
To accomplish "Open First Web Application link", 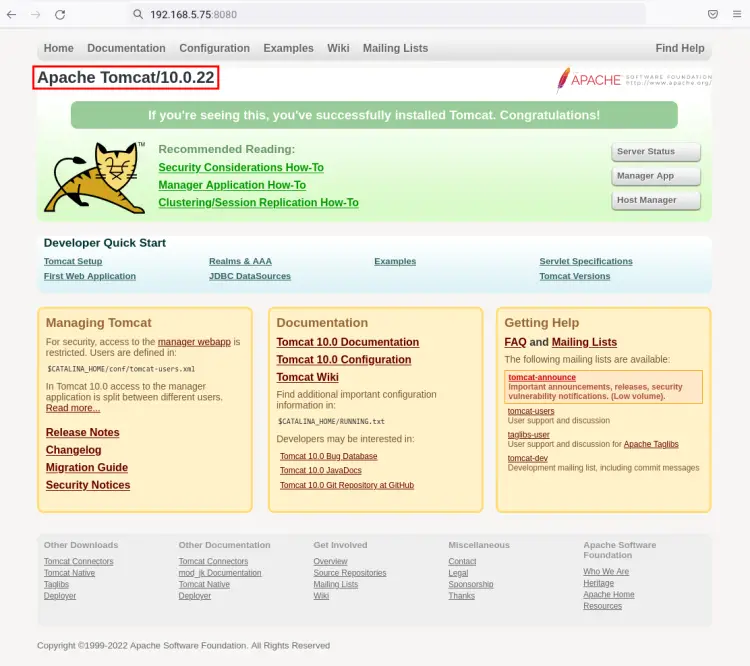I will click(89, 276).
